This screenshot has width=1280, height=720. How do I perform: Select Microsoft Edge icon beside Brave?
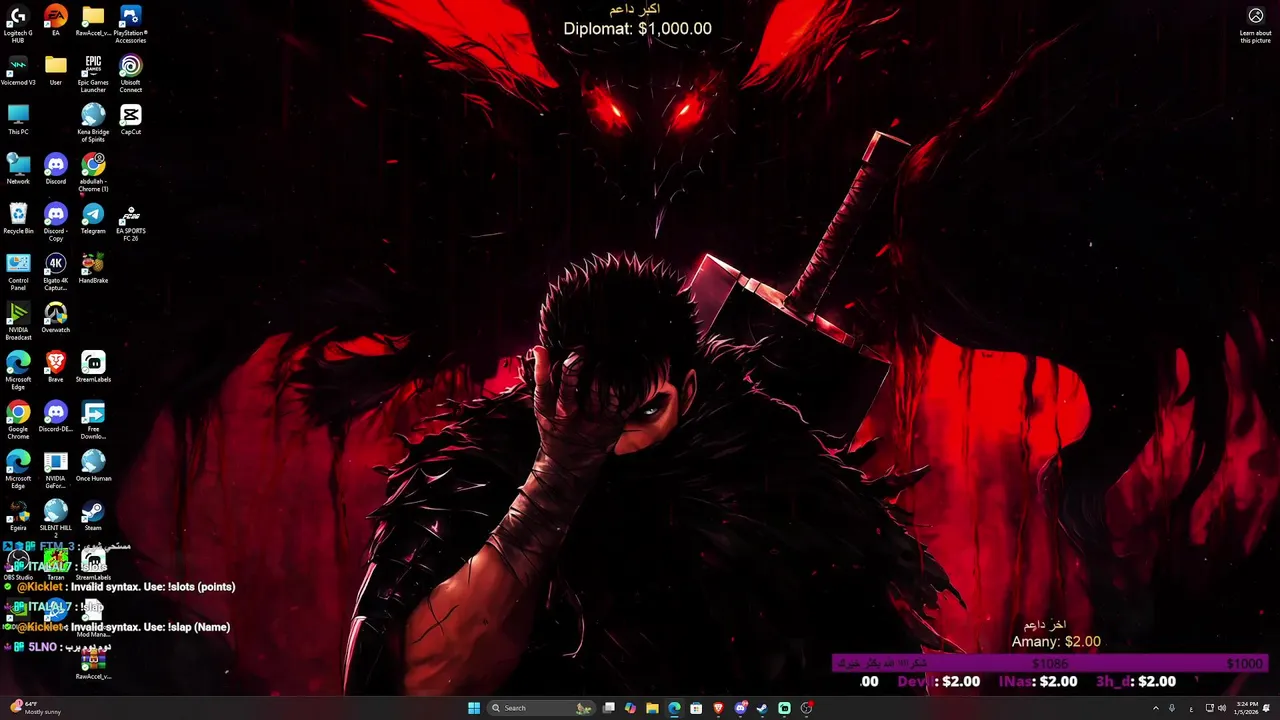point(18,370)
